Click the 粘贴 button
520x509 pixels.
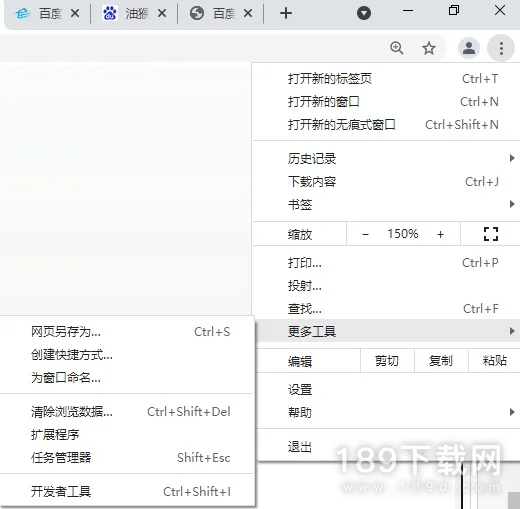point(494,361)
